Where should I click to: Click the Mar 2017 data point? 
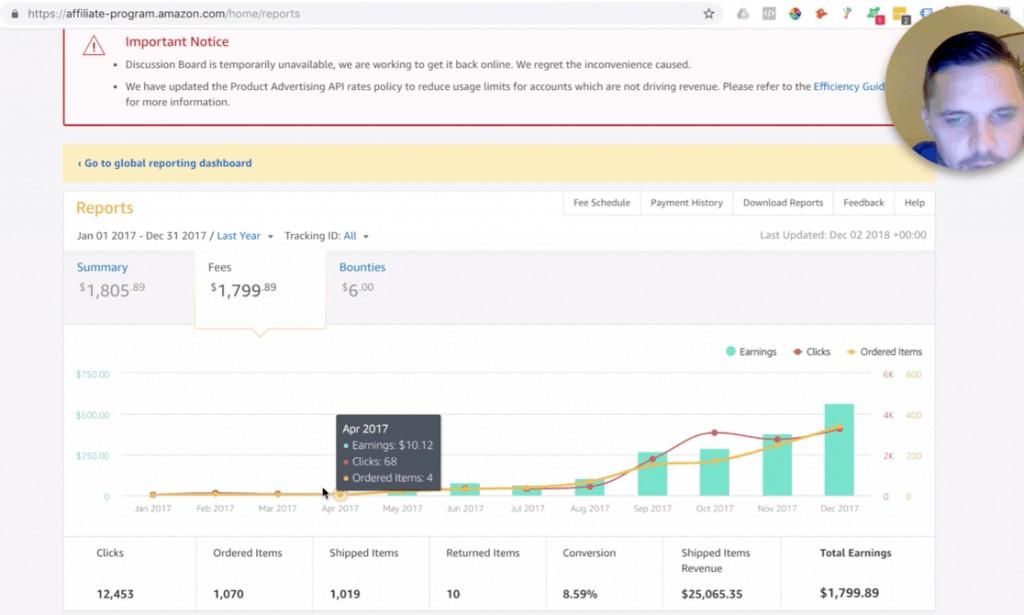click(x=278, y=494)
